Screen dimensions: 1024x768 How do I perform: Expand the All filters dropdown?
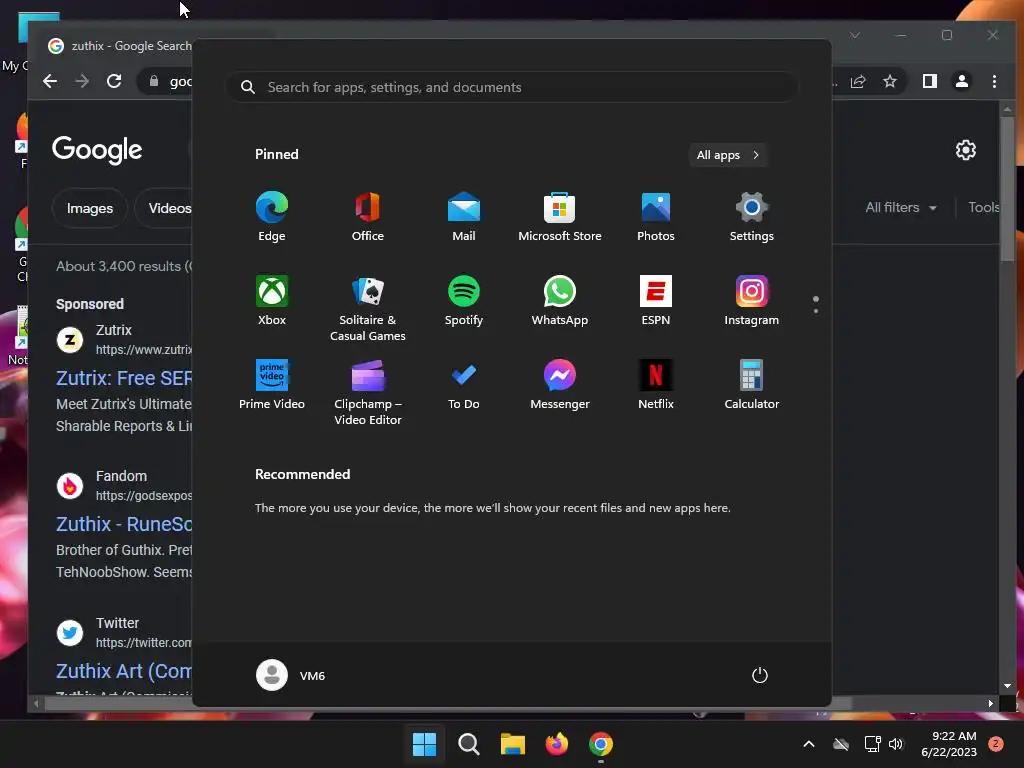(x=901, y=208)
